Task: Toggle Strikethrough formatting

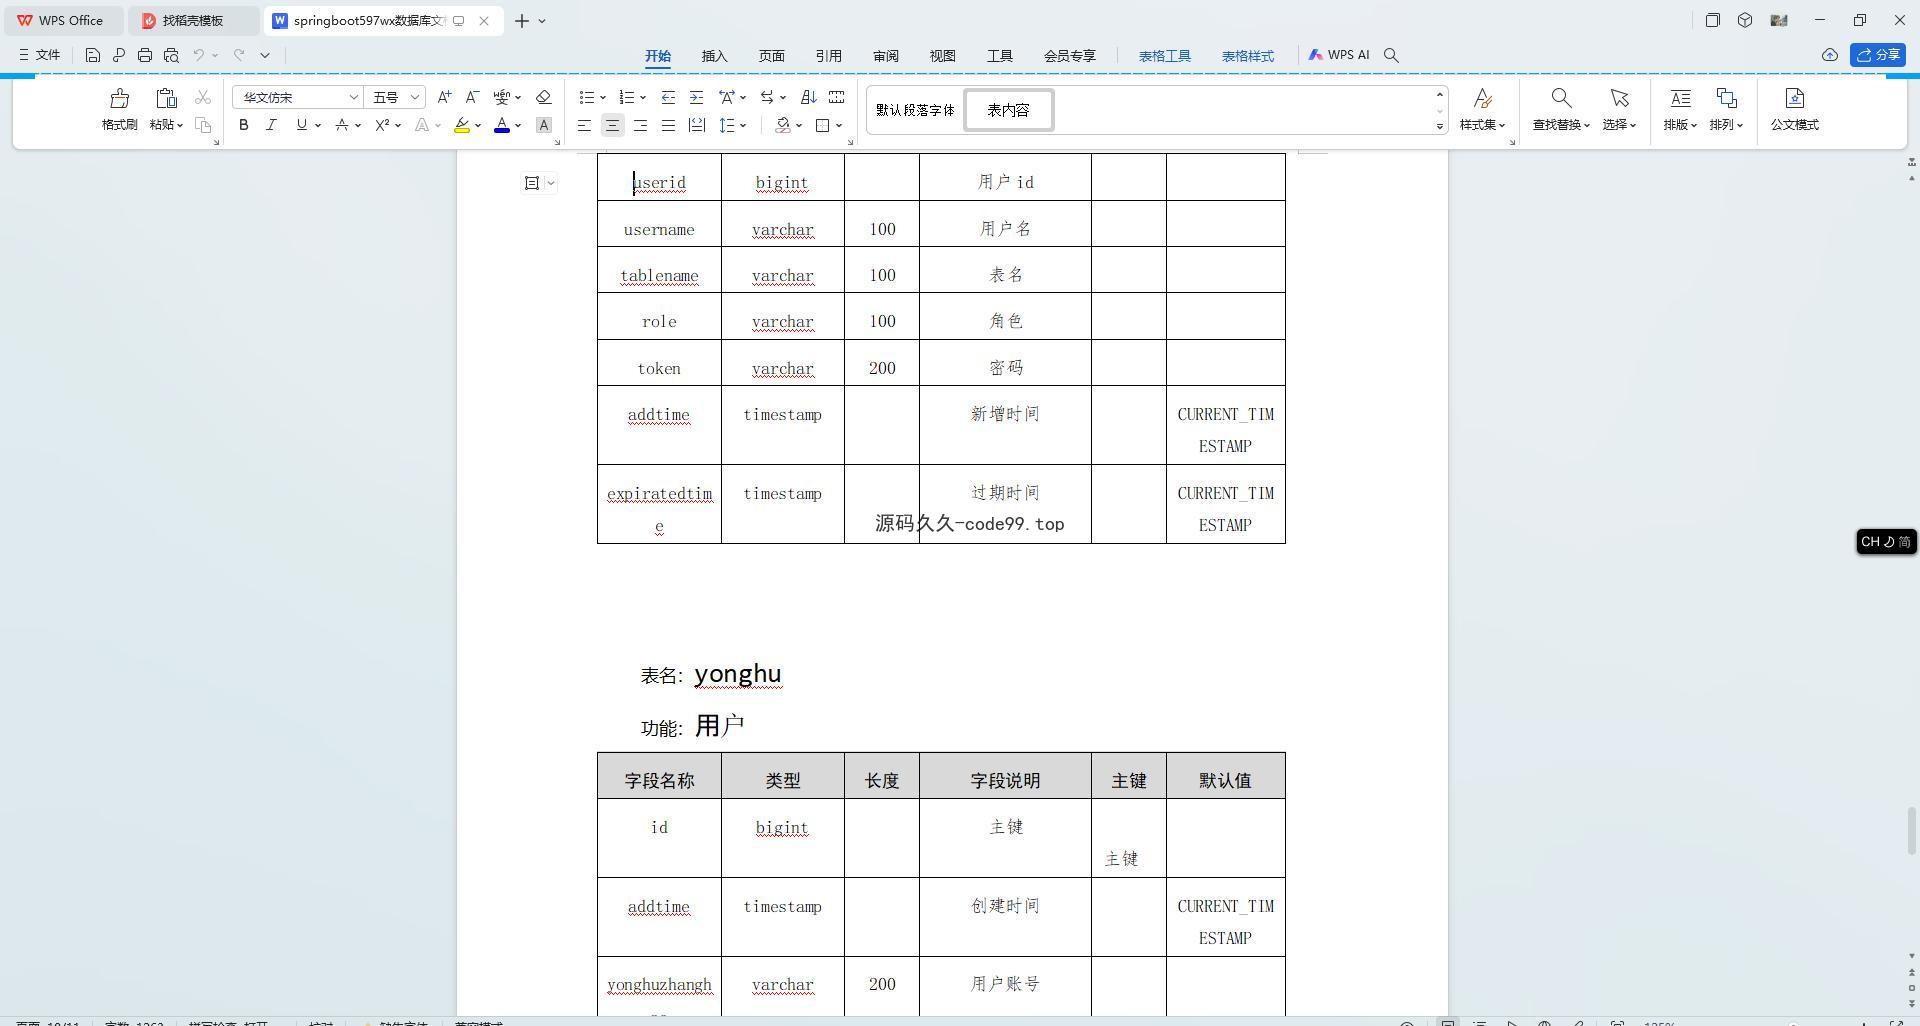Action: click(342, 125)
